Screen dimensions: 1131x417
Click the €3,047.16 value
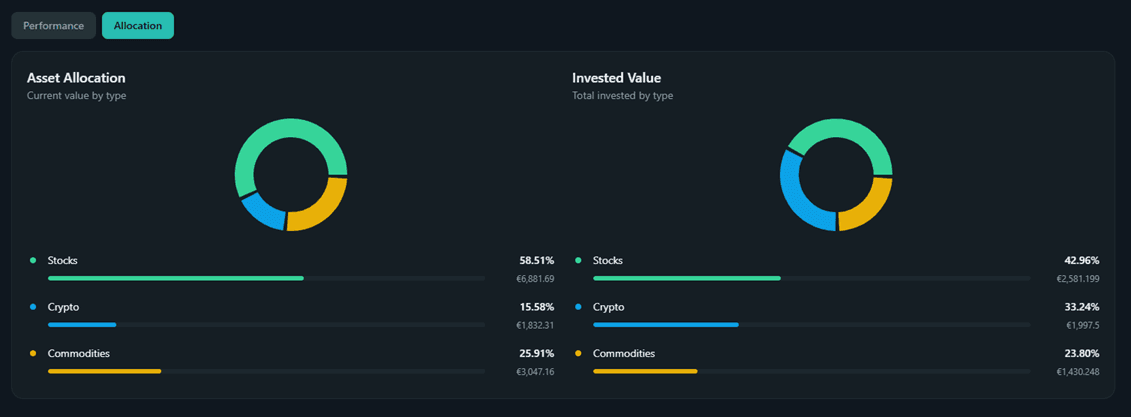535,372
